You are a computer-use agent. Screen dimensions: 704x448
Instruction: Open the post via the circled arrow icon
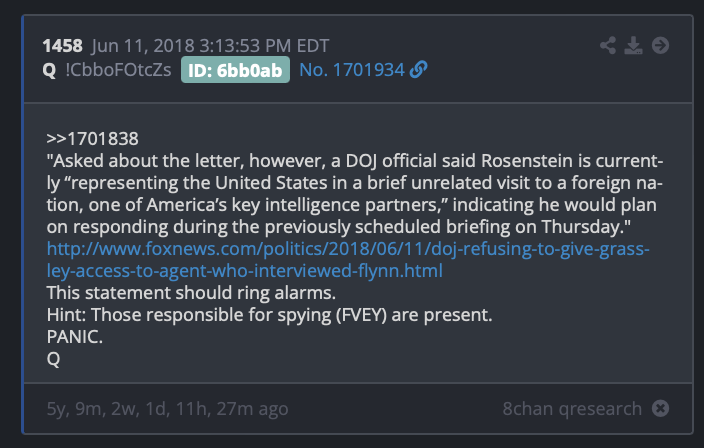tap(660, 45)
